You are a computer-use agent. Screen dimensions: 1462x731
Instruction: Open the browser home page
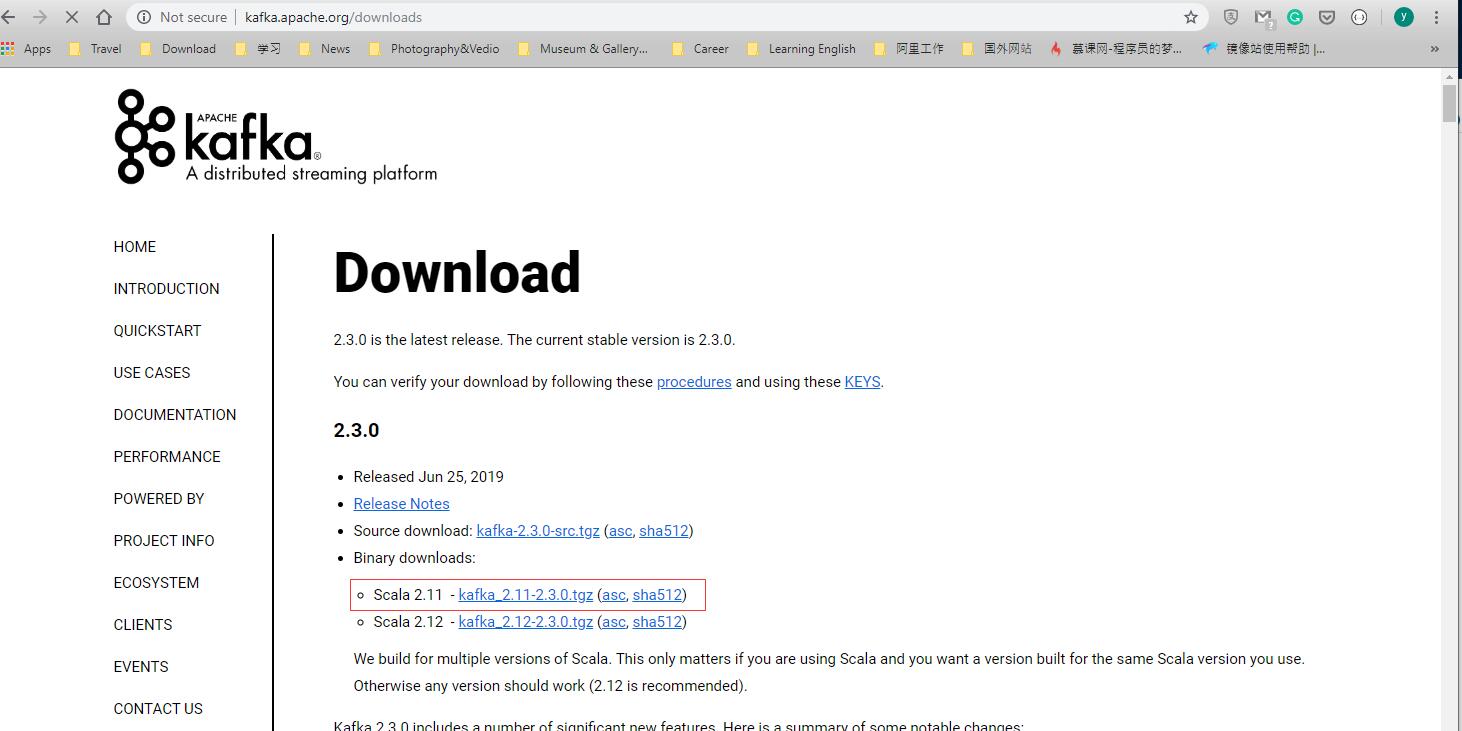104,17
